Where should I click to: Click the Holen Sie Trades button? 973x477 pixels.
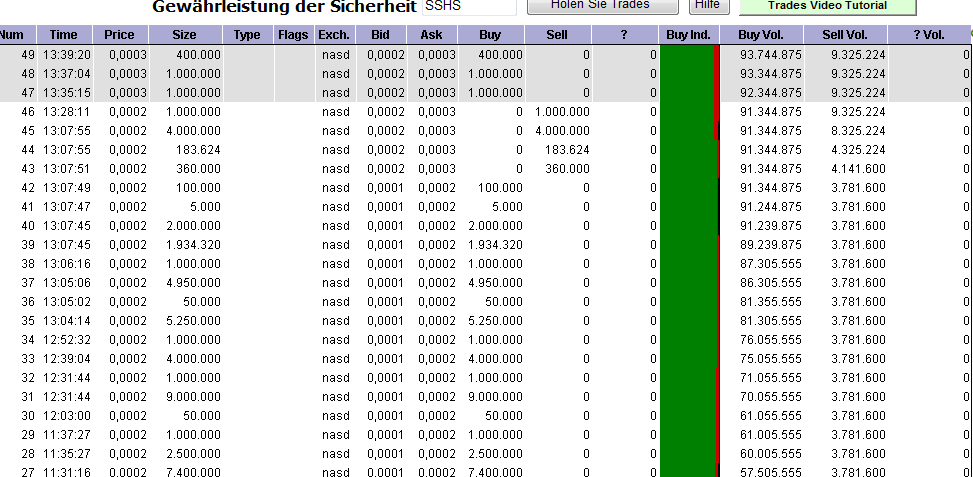tap(603, 5)
